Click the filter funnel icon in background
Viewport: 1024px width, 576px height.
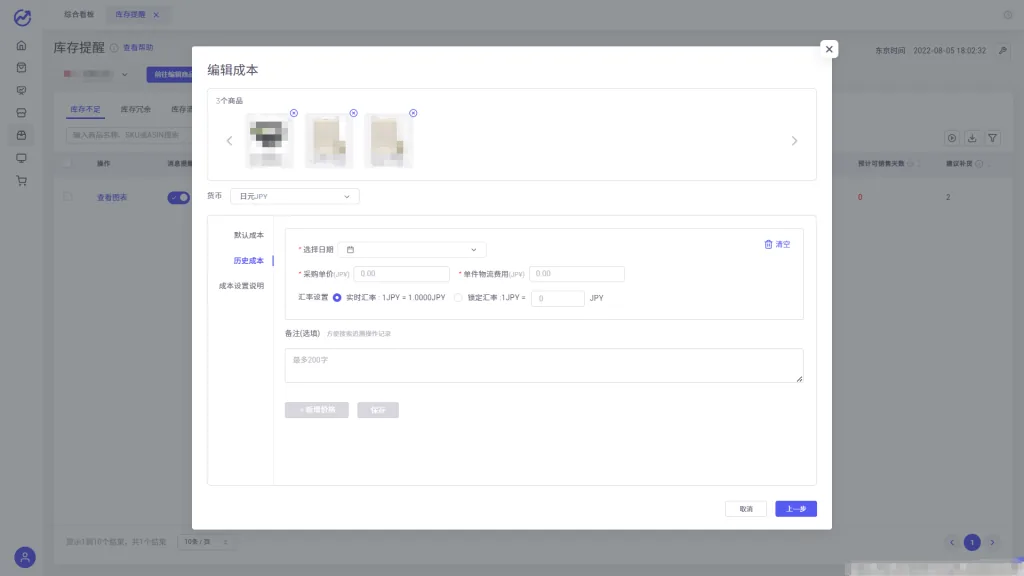(x=992, y=138)
